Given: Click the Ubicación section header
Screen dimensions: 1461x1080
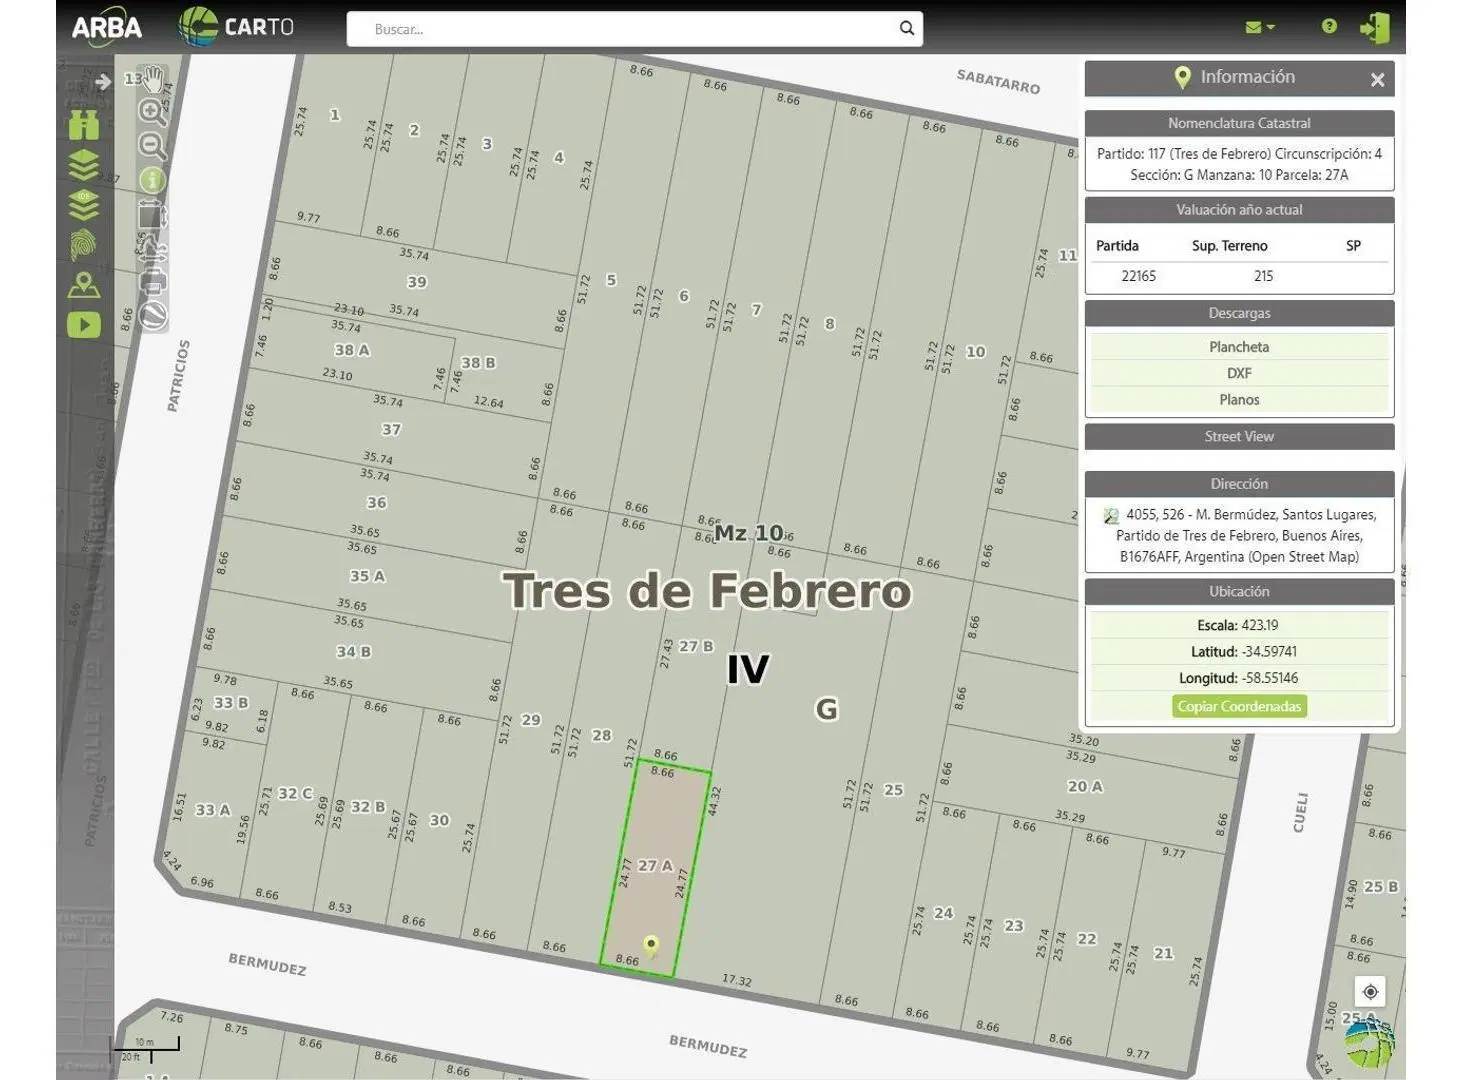Looking at the screenshot, I should (x=1239, y=592).
